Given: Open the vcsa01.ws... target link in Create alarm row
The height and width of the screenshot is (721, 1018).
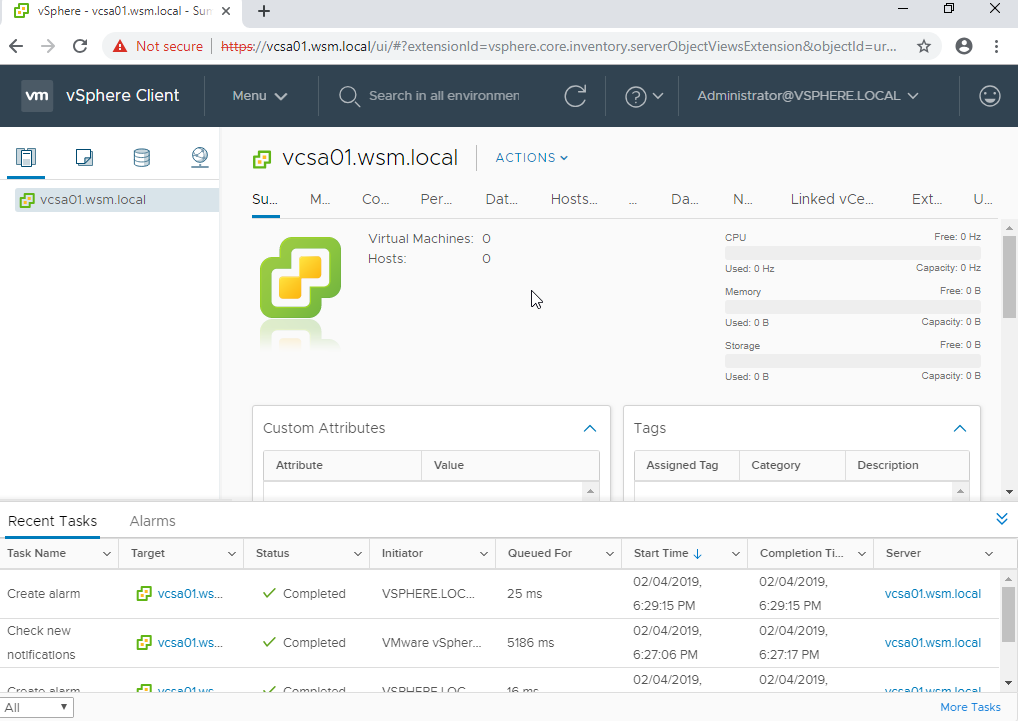Looking at the screenshot, I should tap(190, 594).
